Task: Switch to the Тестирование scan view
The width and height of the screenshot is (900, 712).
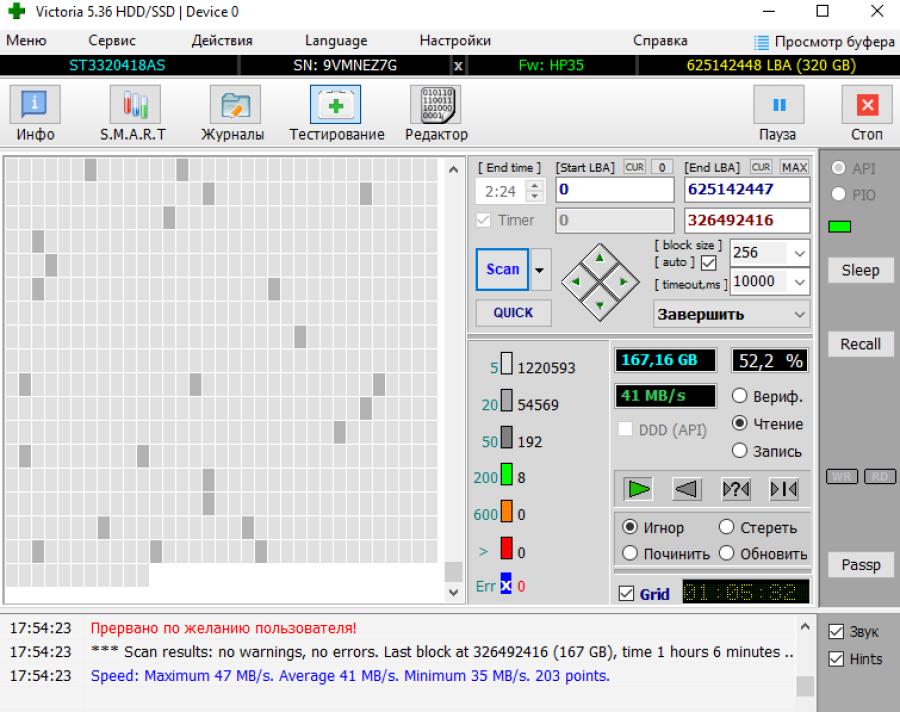Action: 336,113
